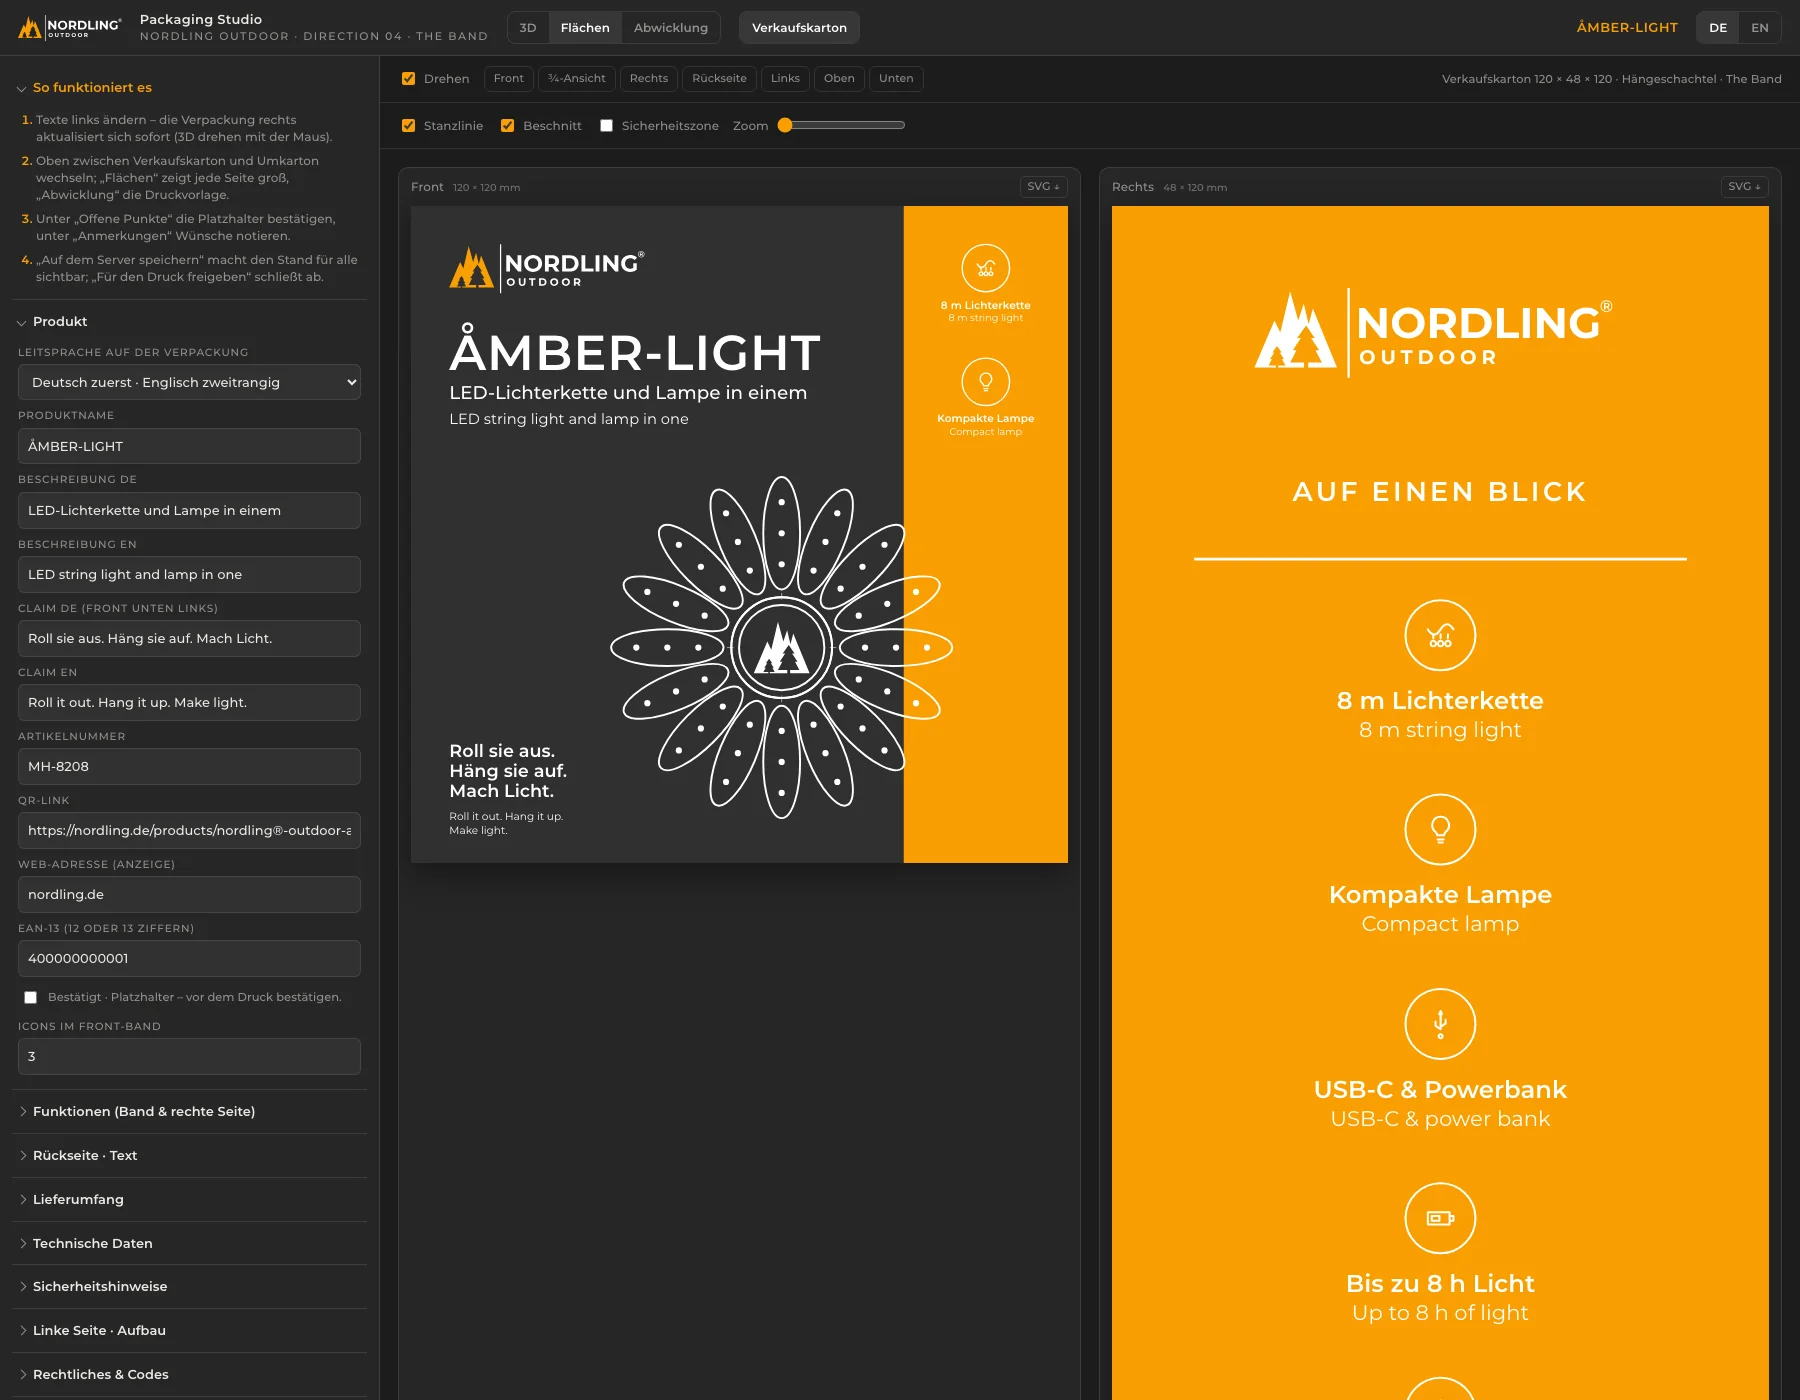1800x1400 pixels.
Task: Disable the Stanzlinie checkbox
Action: tap(408, 125)
